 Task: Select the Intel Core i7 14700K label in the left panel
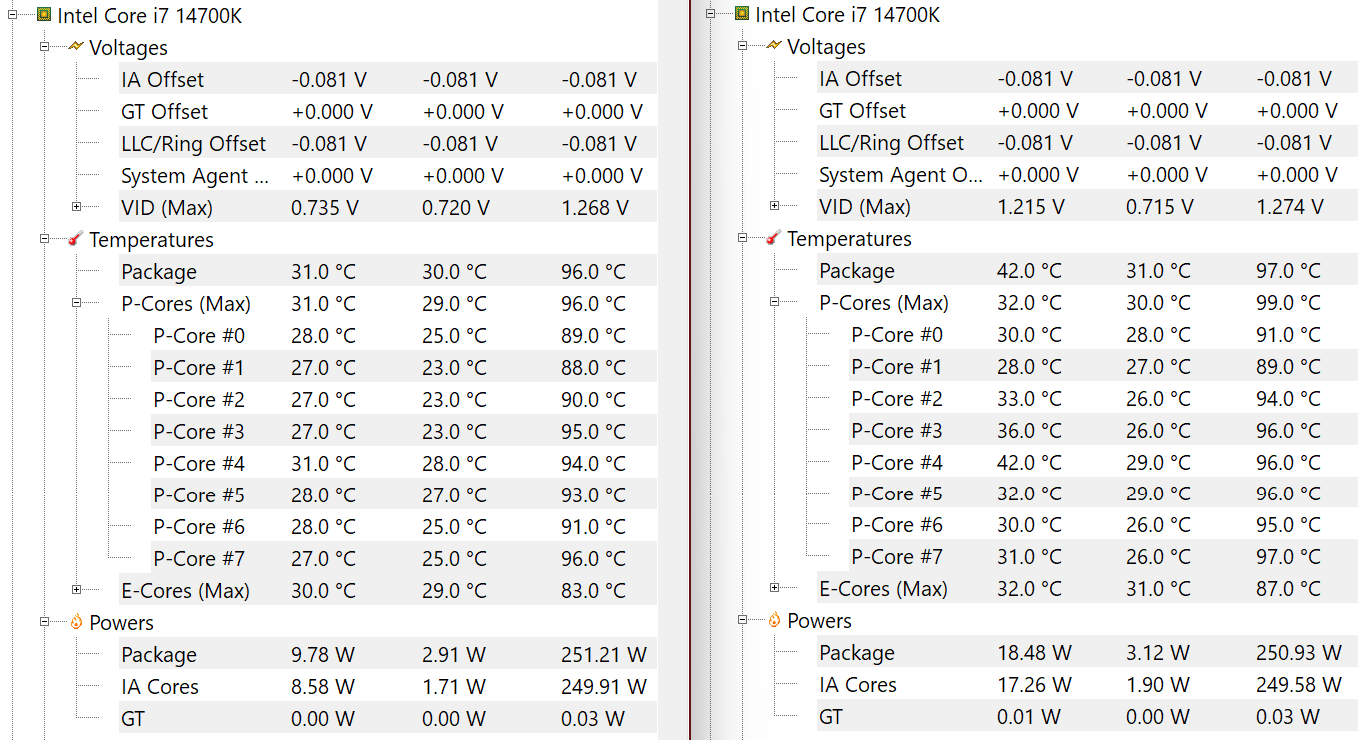pos(149,16)
